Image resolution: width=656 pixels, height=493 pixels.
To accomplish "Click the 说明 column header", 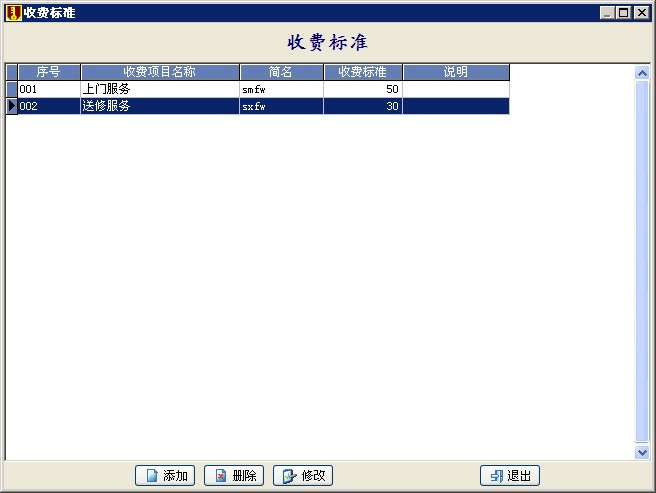I will tap(456, 72).
